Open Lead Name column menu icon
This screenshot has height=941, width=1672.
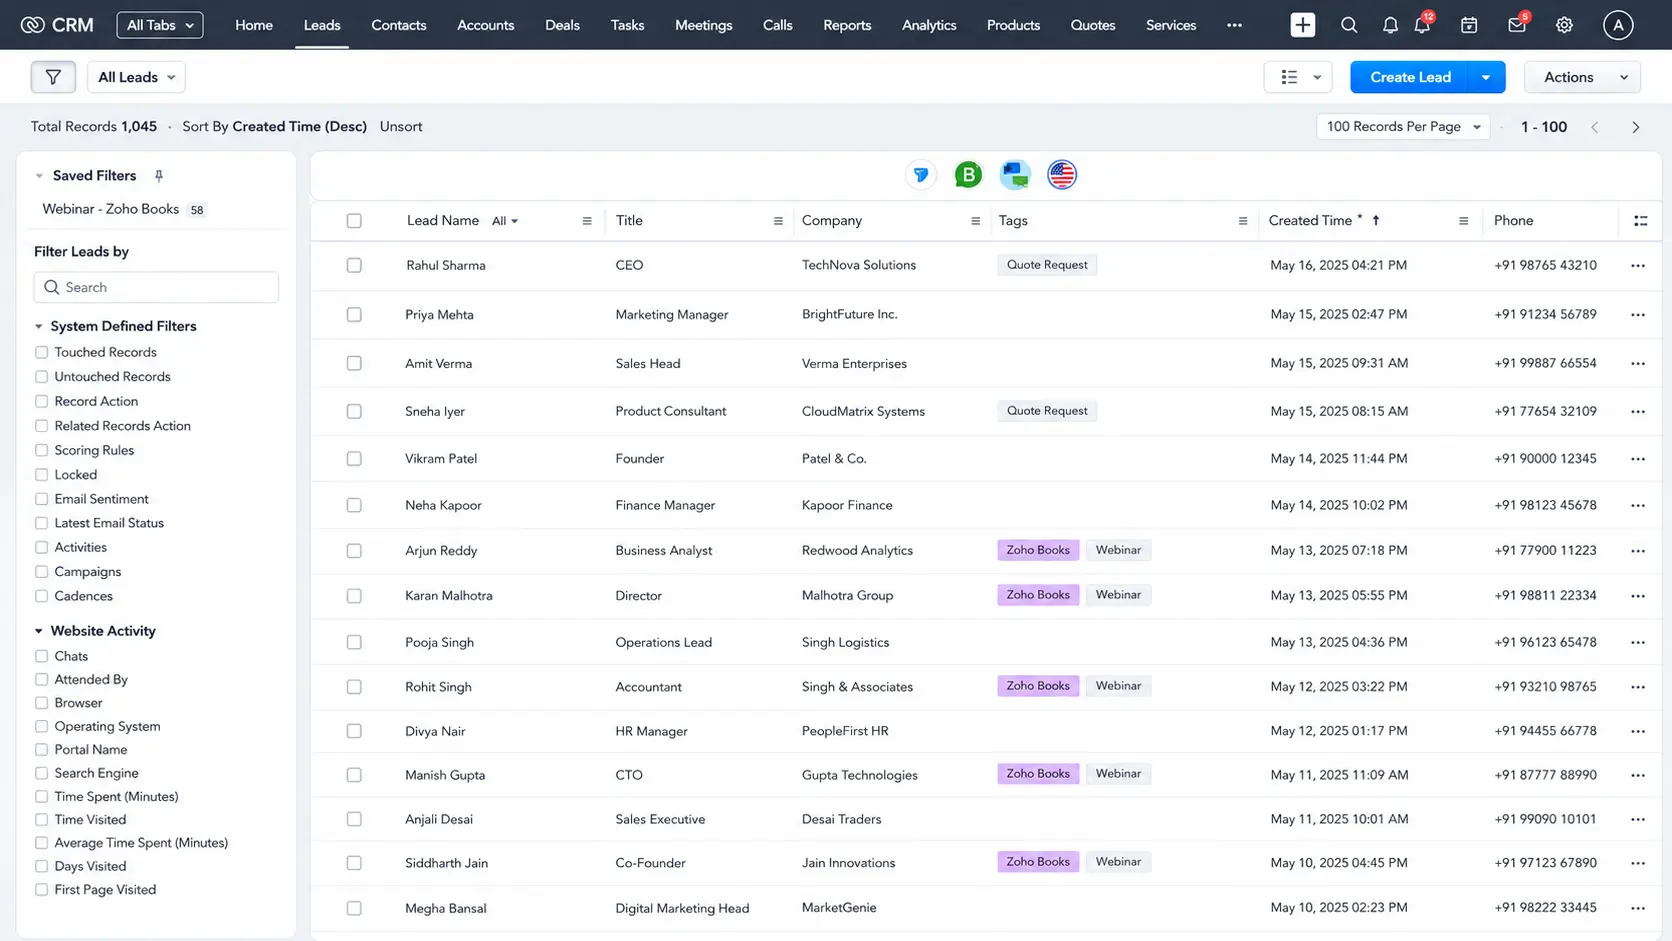(x=587, y=221)
